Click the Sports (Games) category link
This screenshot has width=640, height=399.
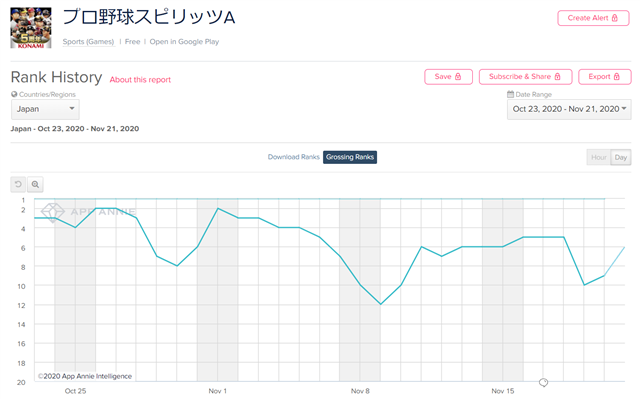tap(89, 42)
